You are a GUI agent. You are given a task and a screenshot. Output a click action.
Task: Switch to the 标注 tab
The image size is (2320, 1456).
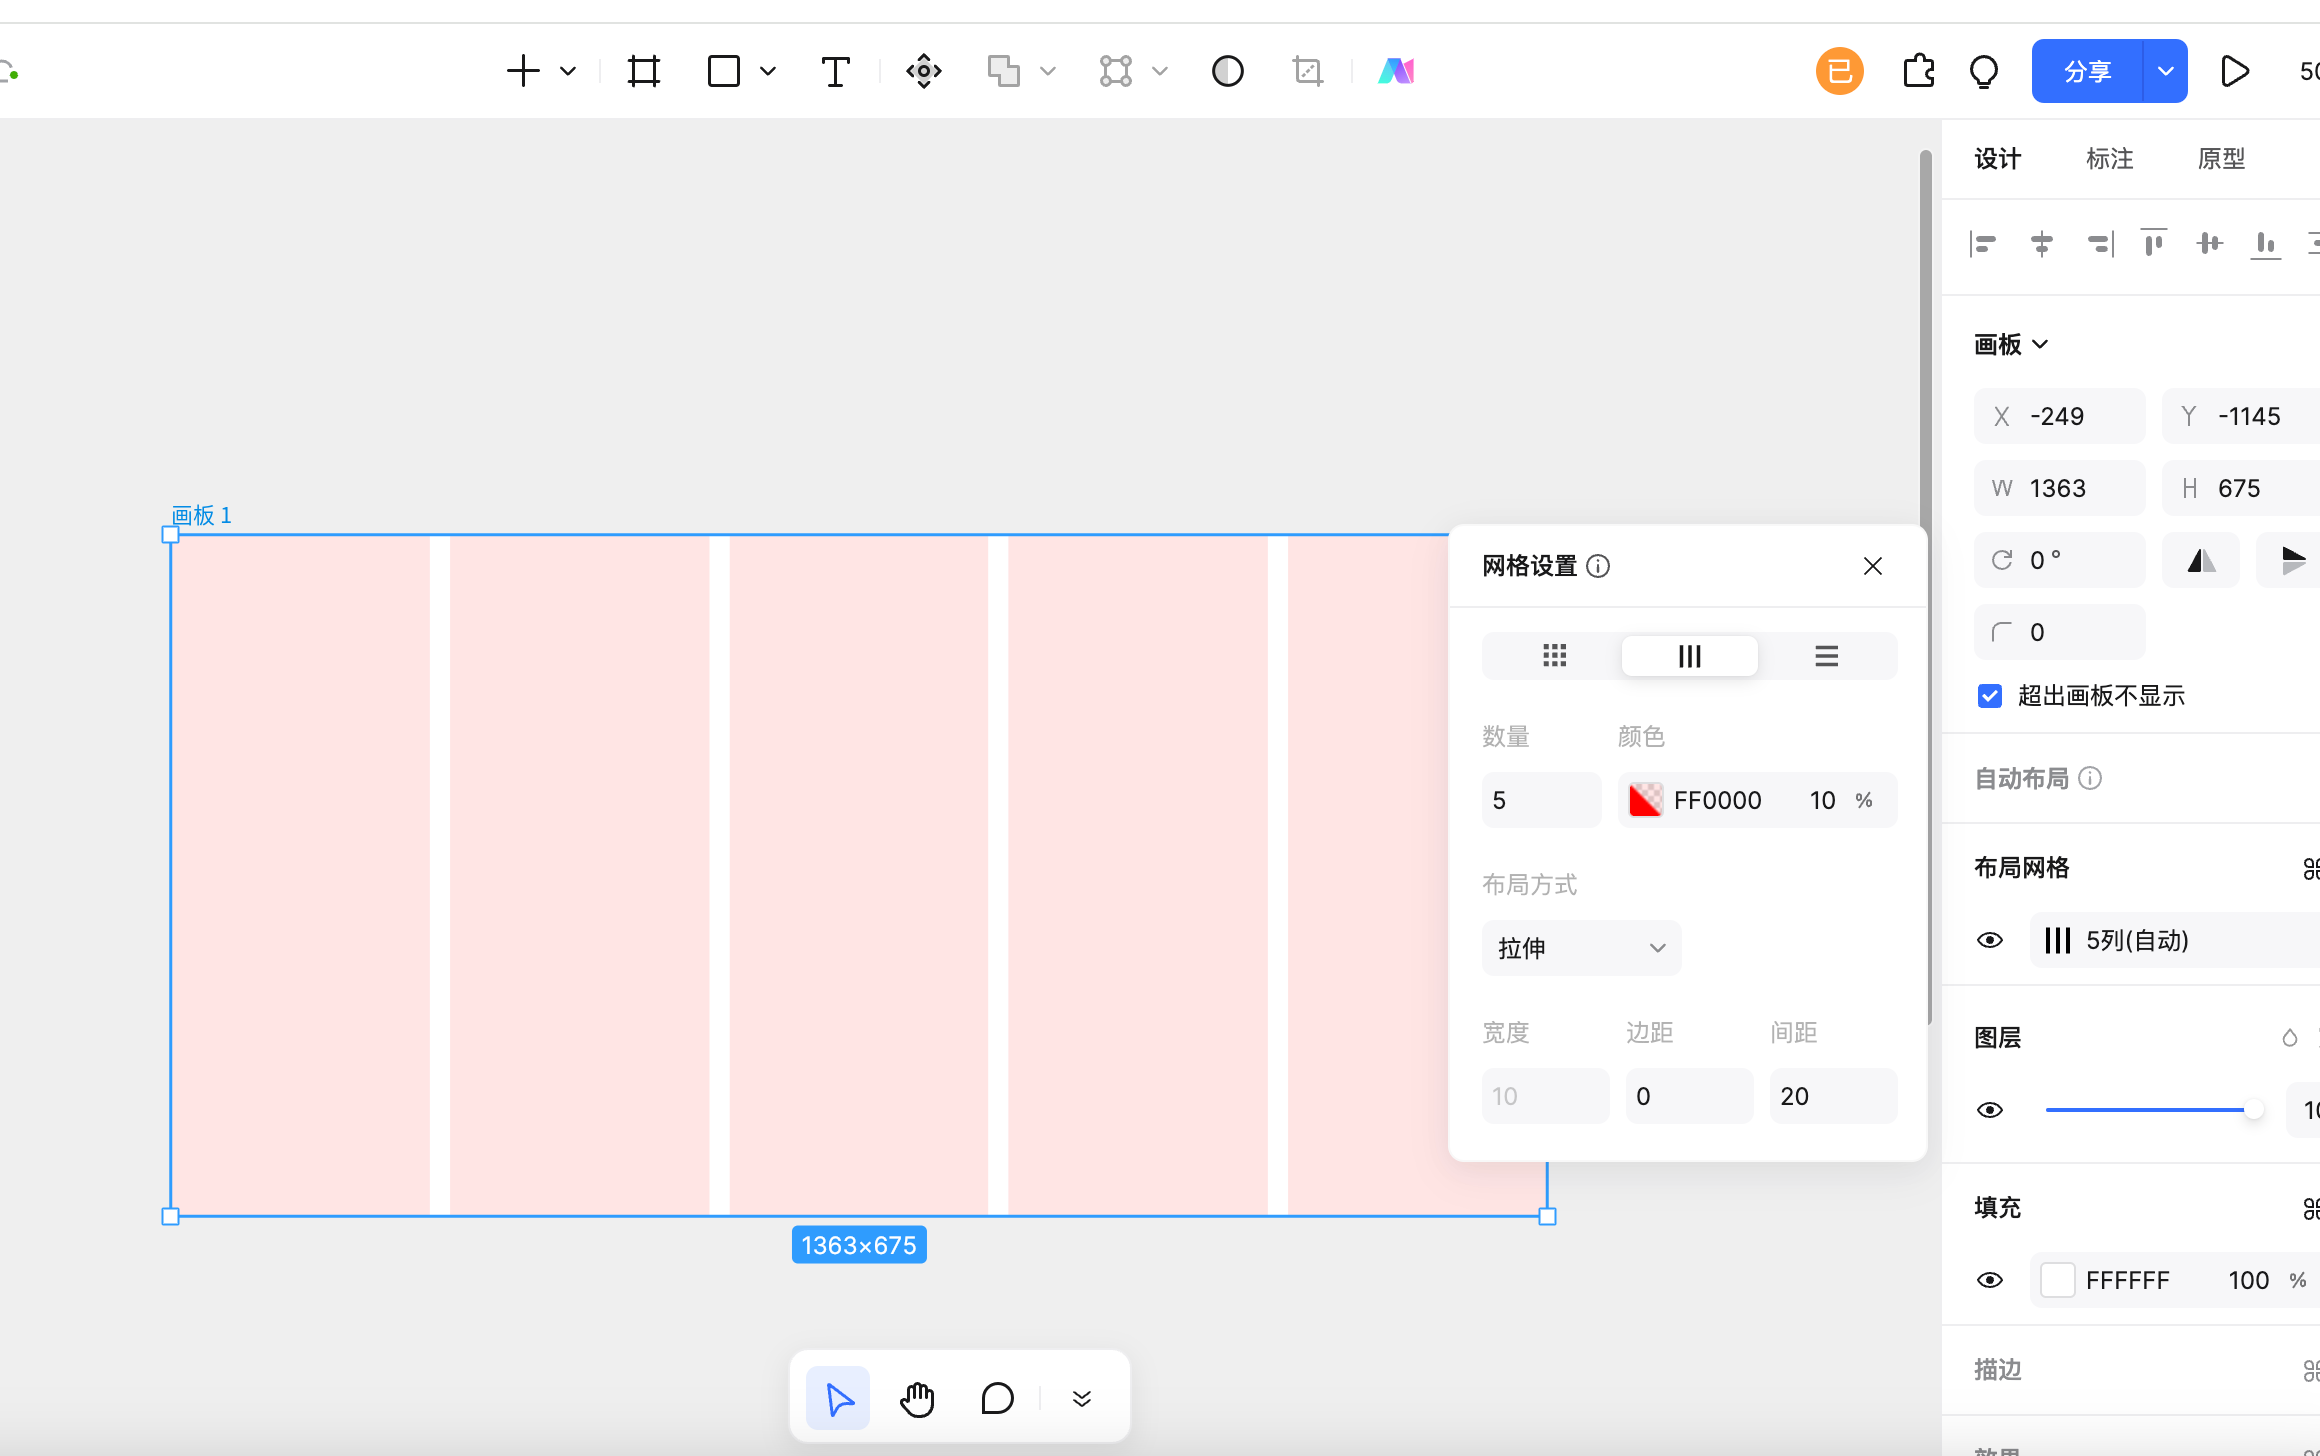(x=2110, y=159)
